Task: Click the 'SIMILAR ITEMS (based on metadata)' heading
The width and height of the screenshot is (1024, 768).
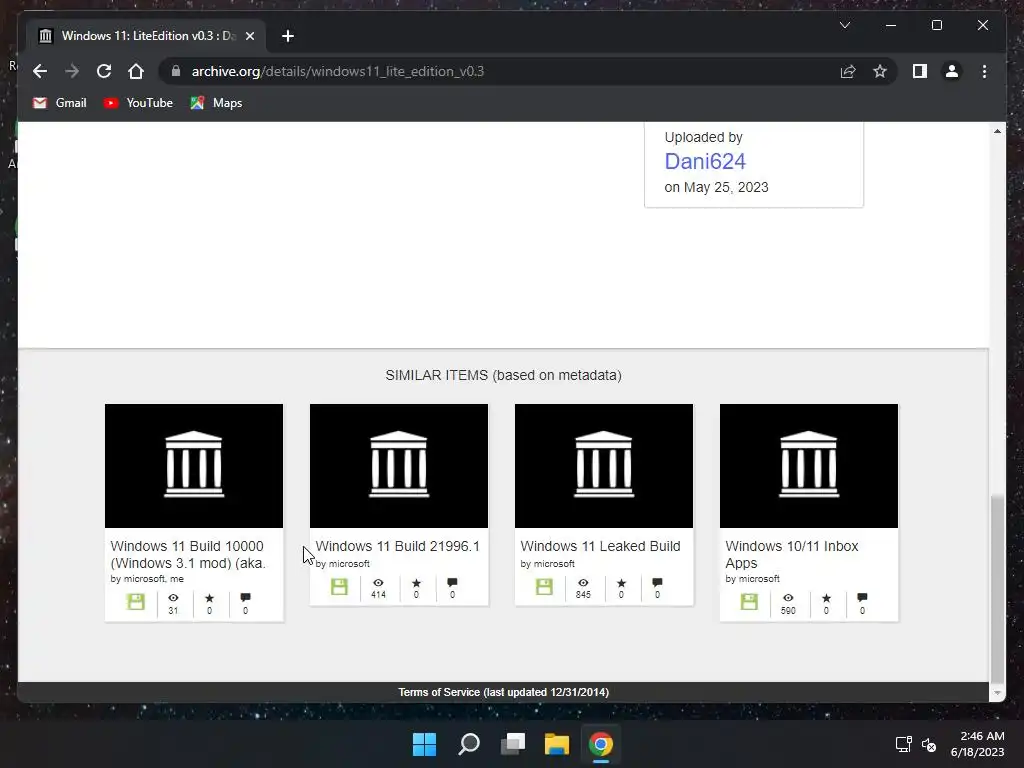Action: click(504, 376)
